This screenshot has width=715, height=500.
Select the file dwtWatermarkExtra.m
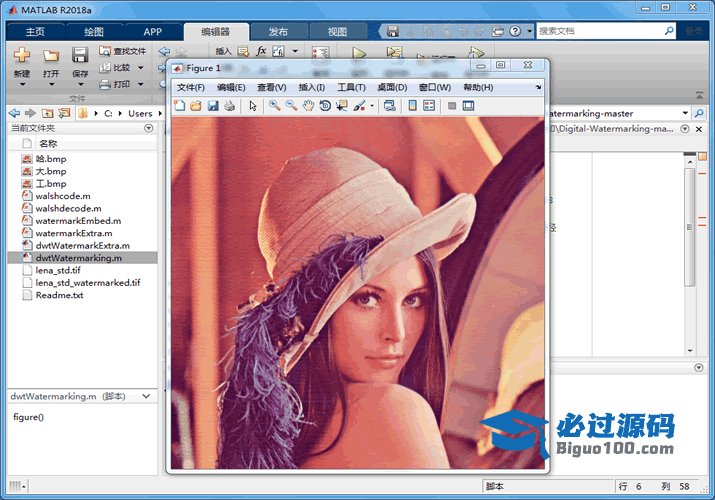[83, 245]
